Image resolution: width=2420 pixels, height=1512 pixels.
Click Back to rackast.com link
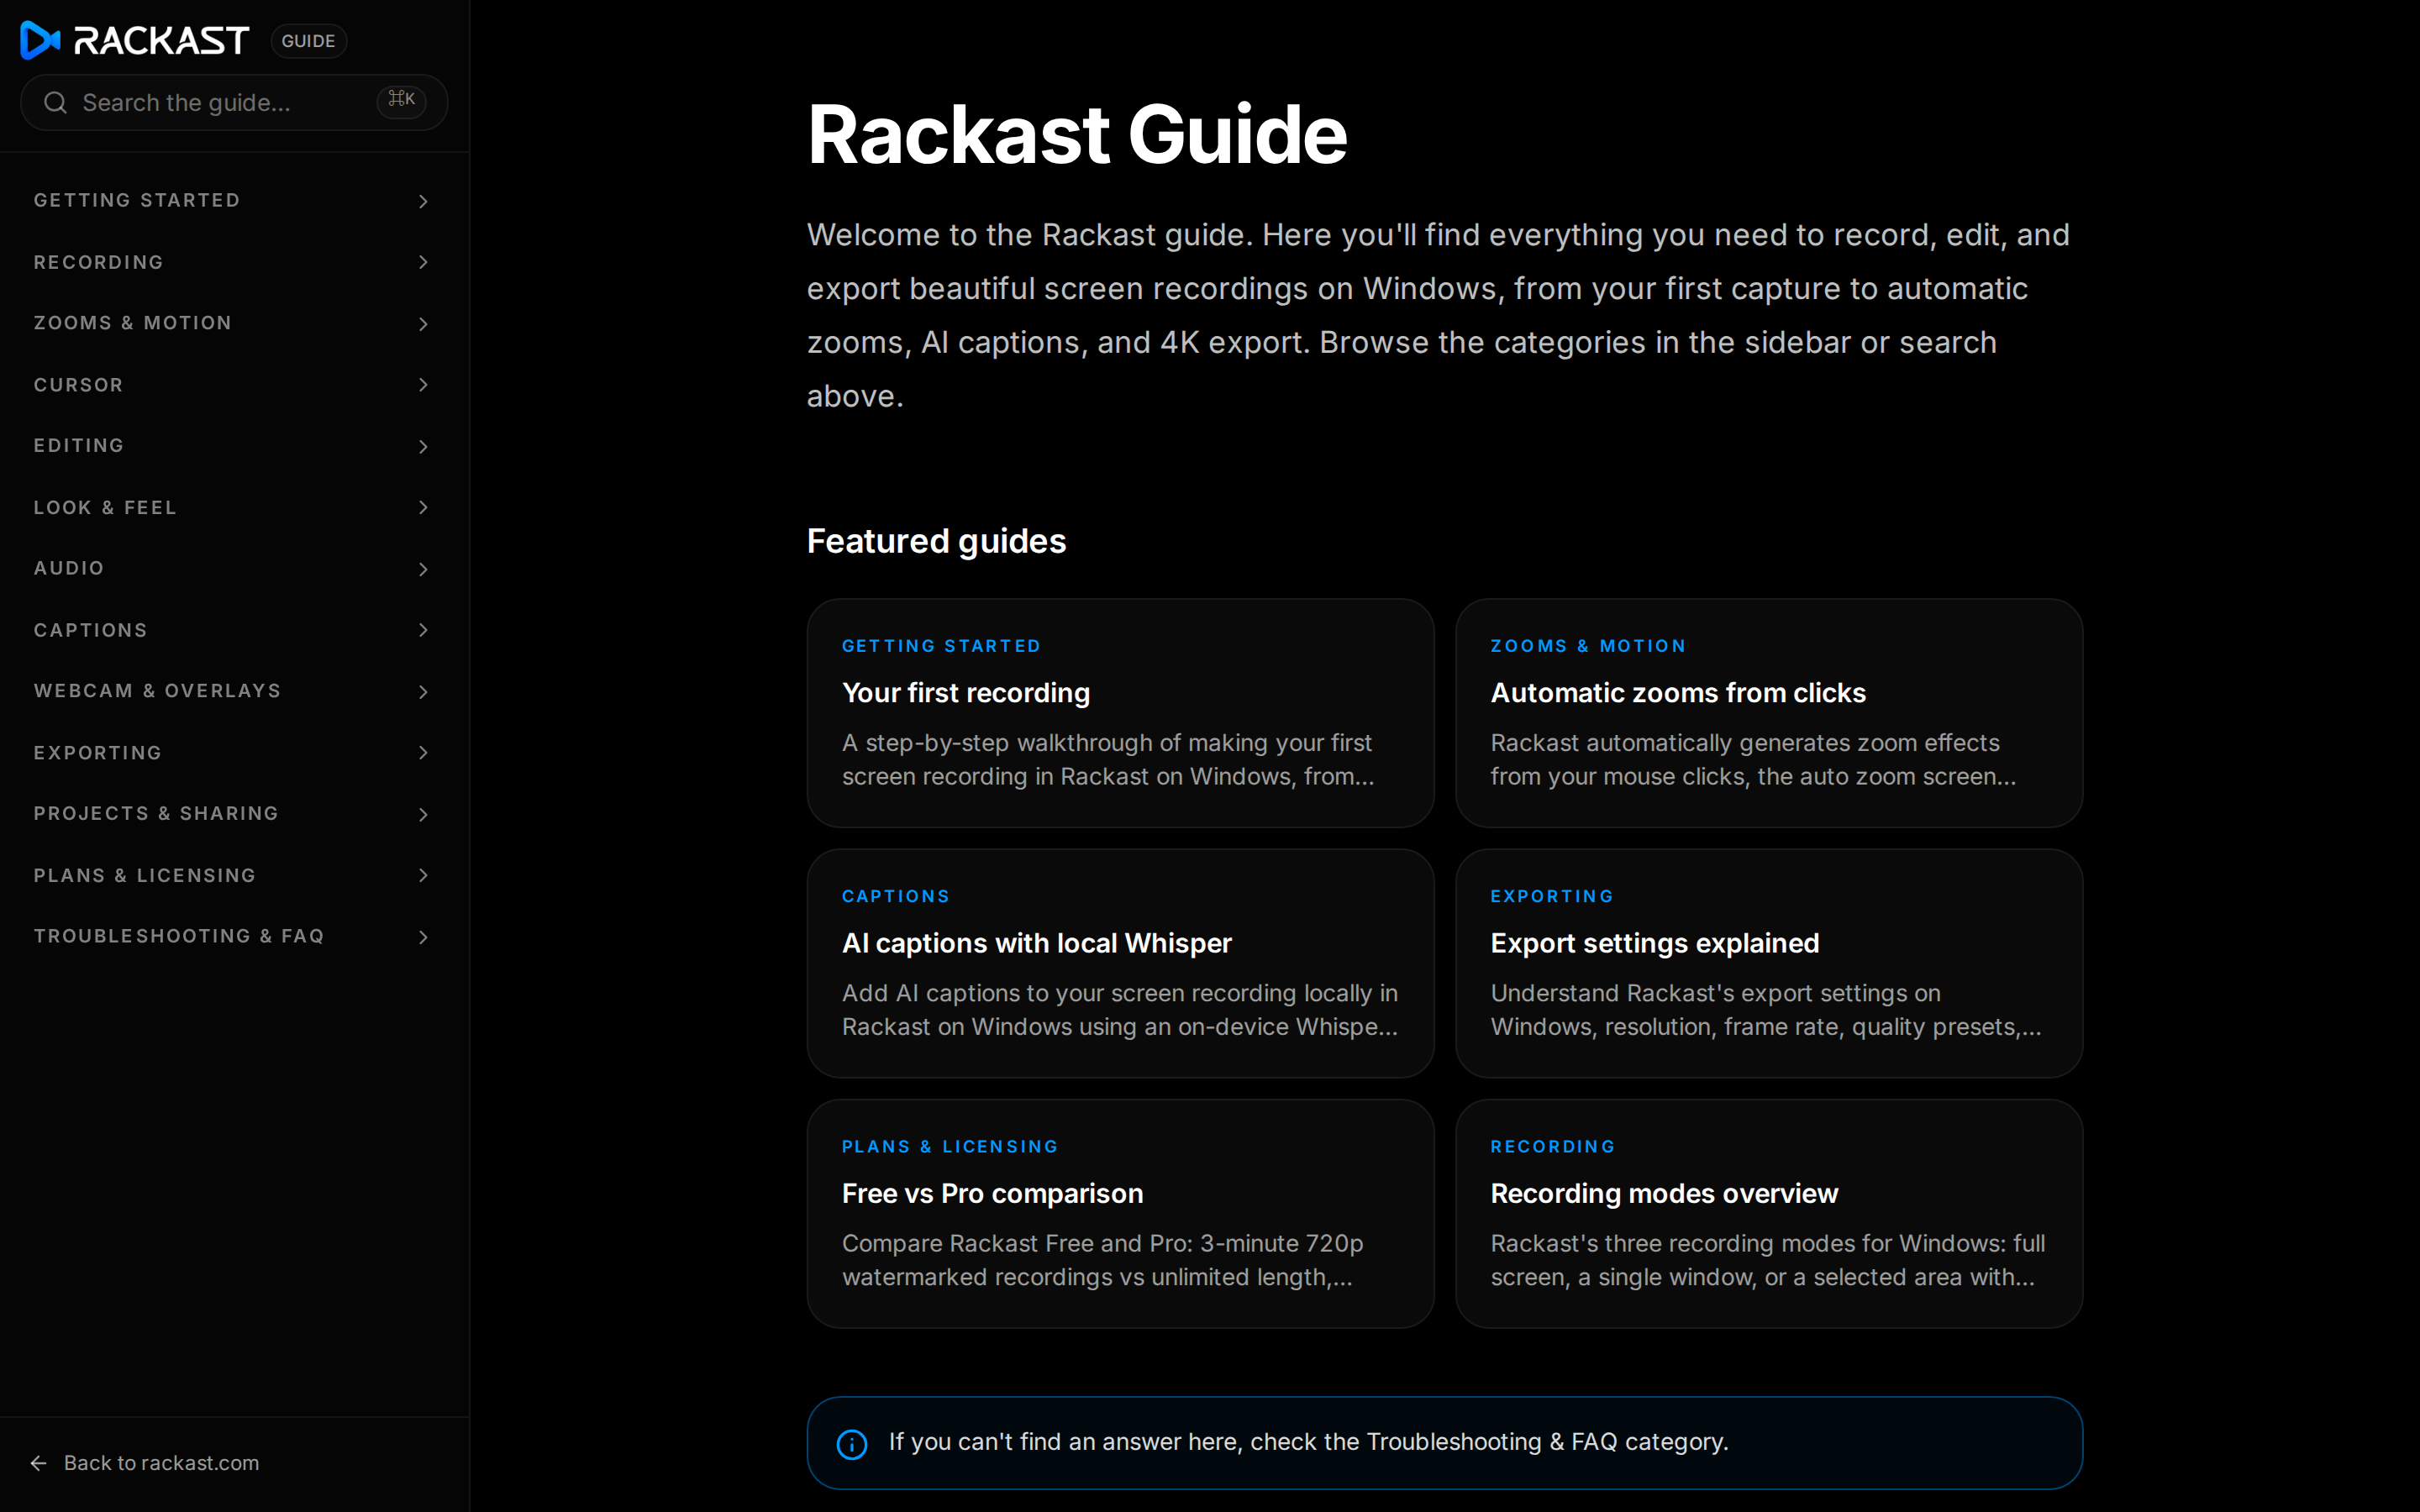coord(144,1463)
